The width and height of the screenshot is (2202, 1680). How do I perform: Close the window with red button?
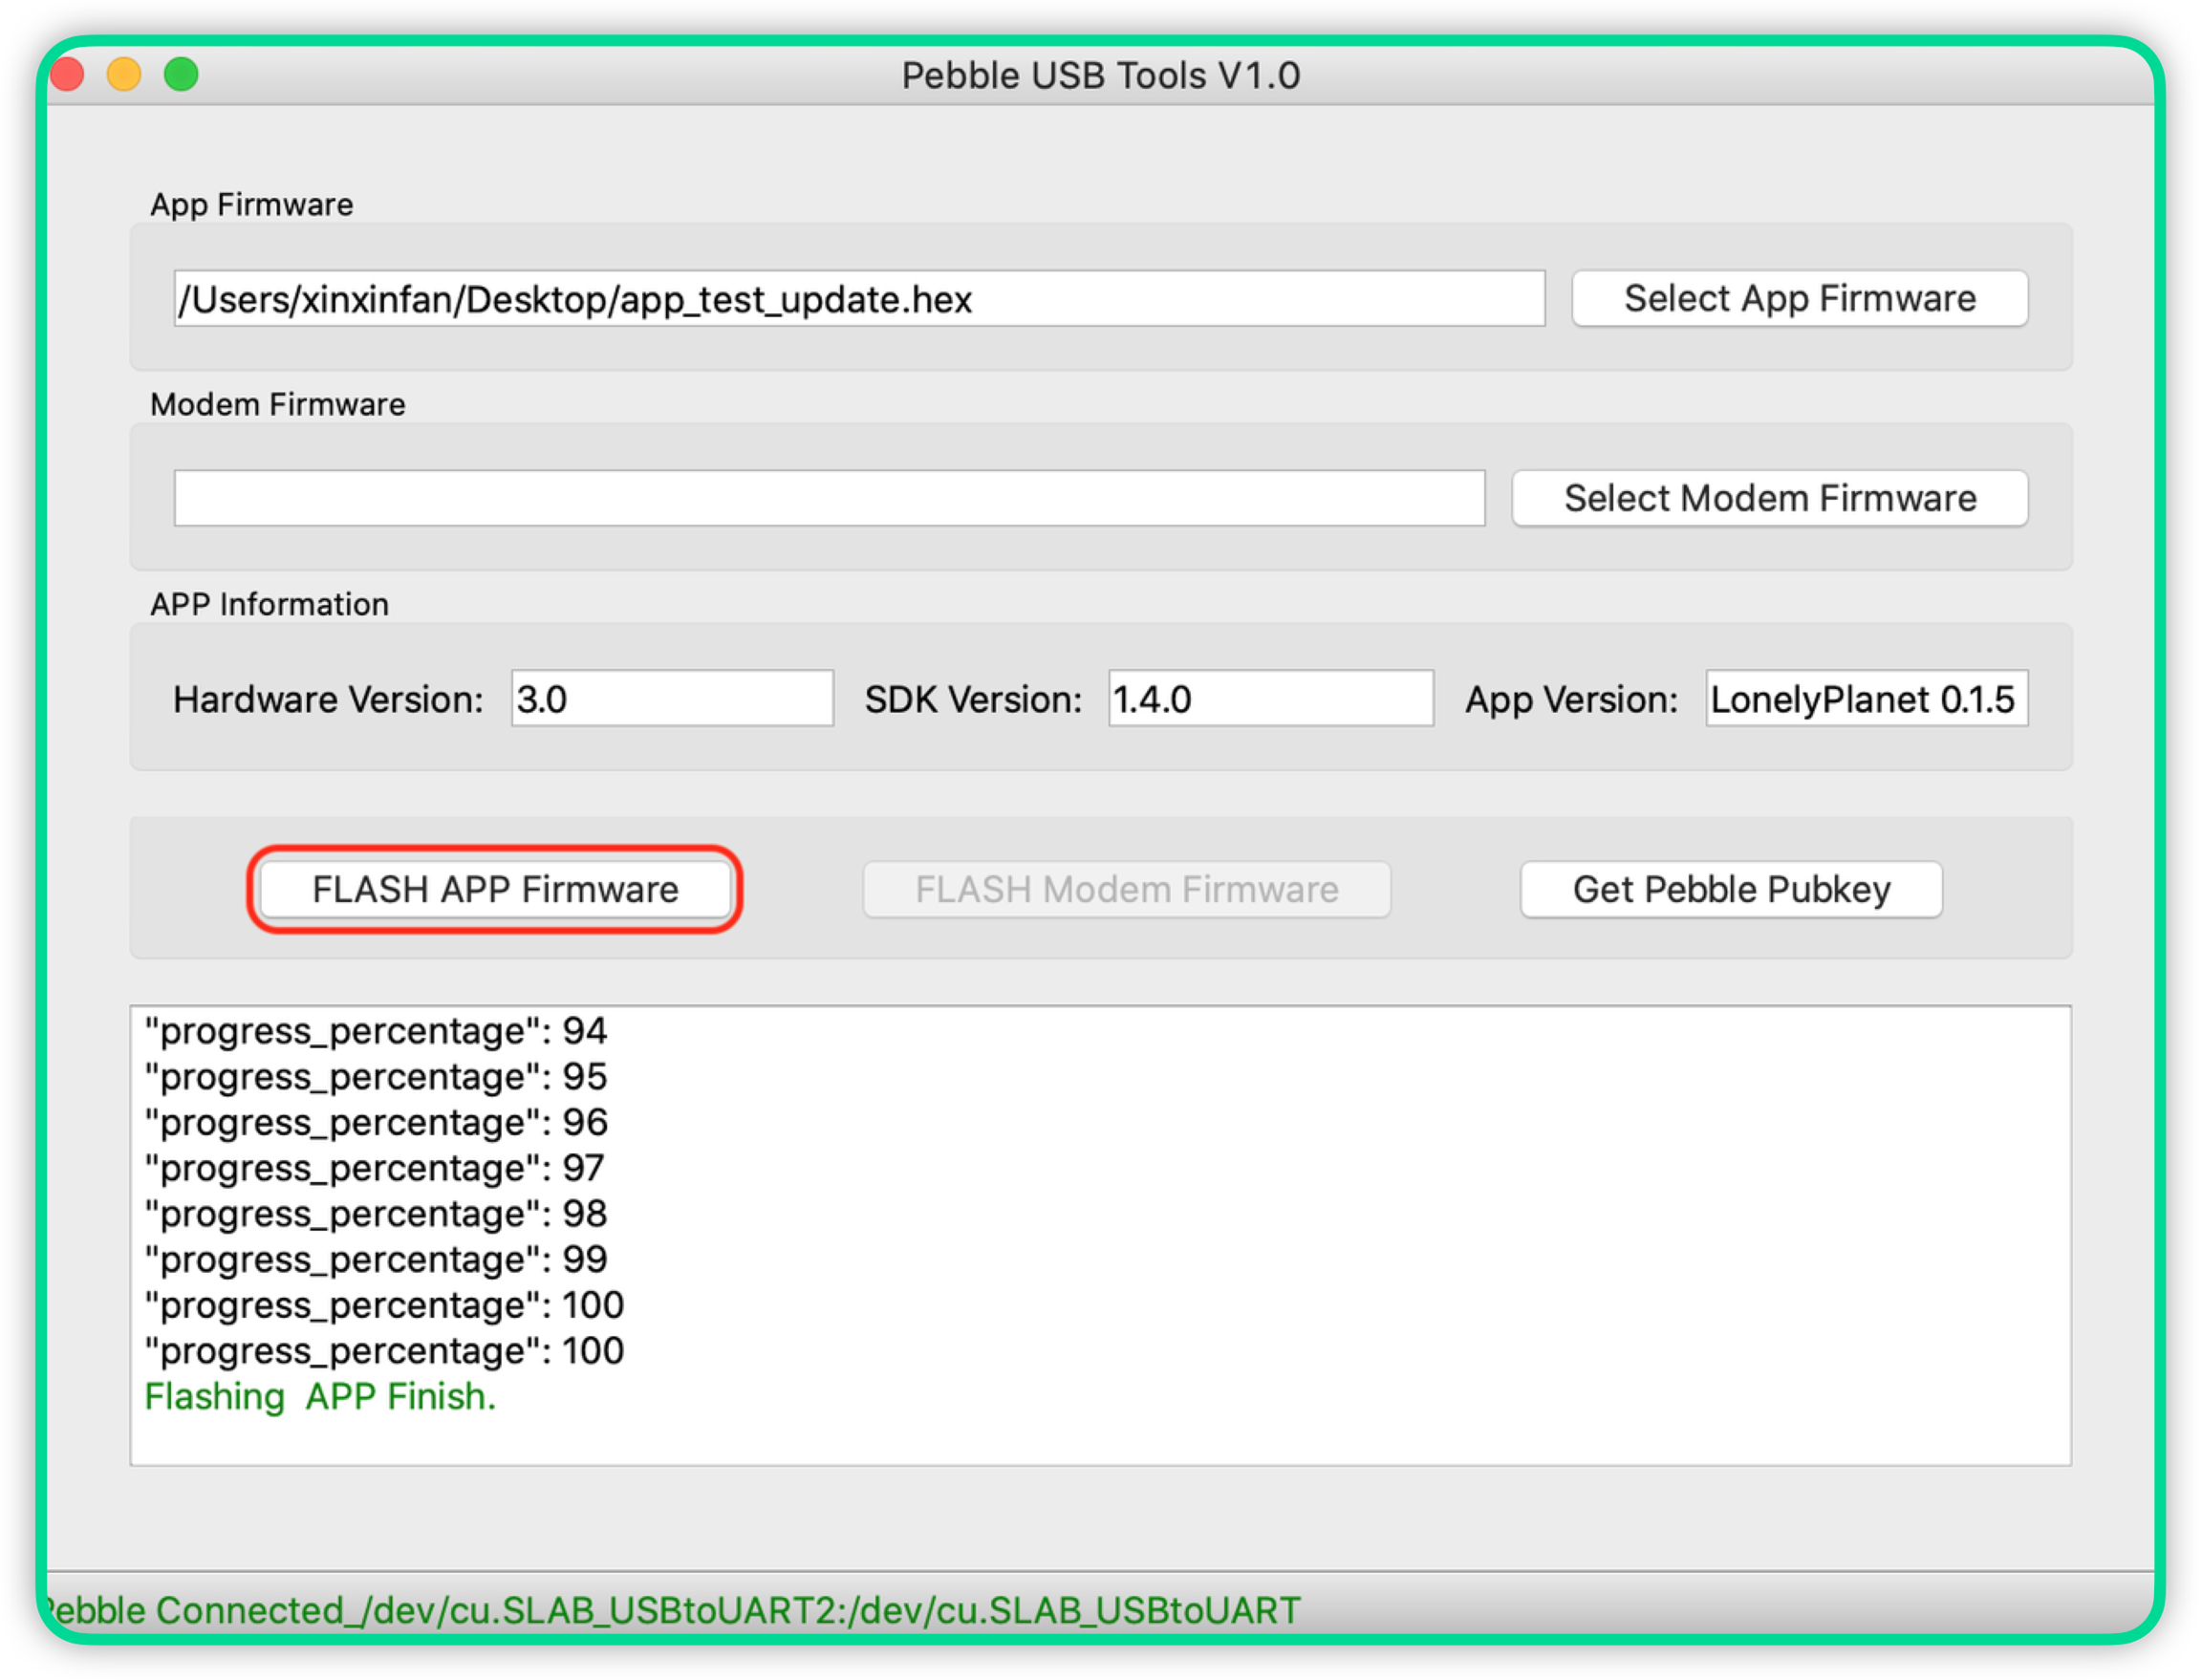[x=67, y=75]
